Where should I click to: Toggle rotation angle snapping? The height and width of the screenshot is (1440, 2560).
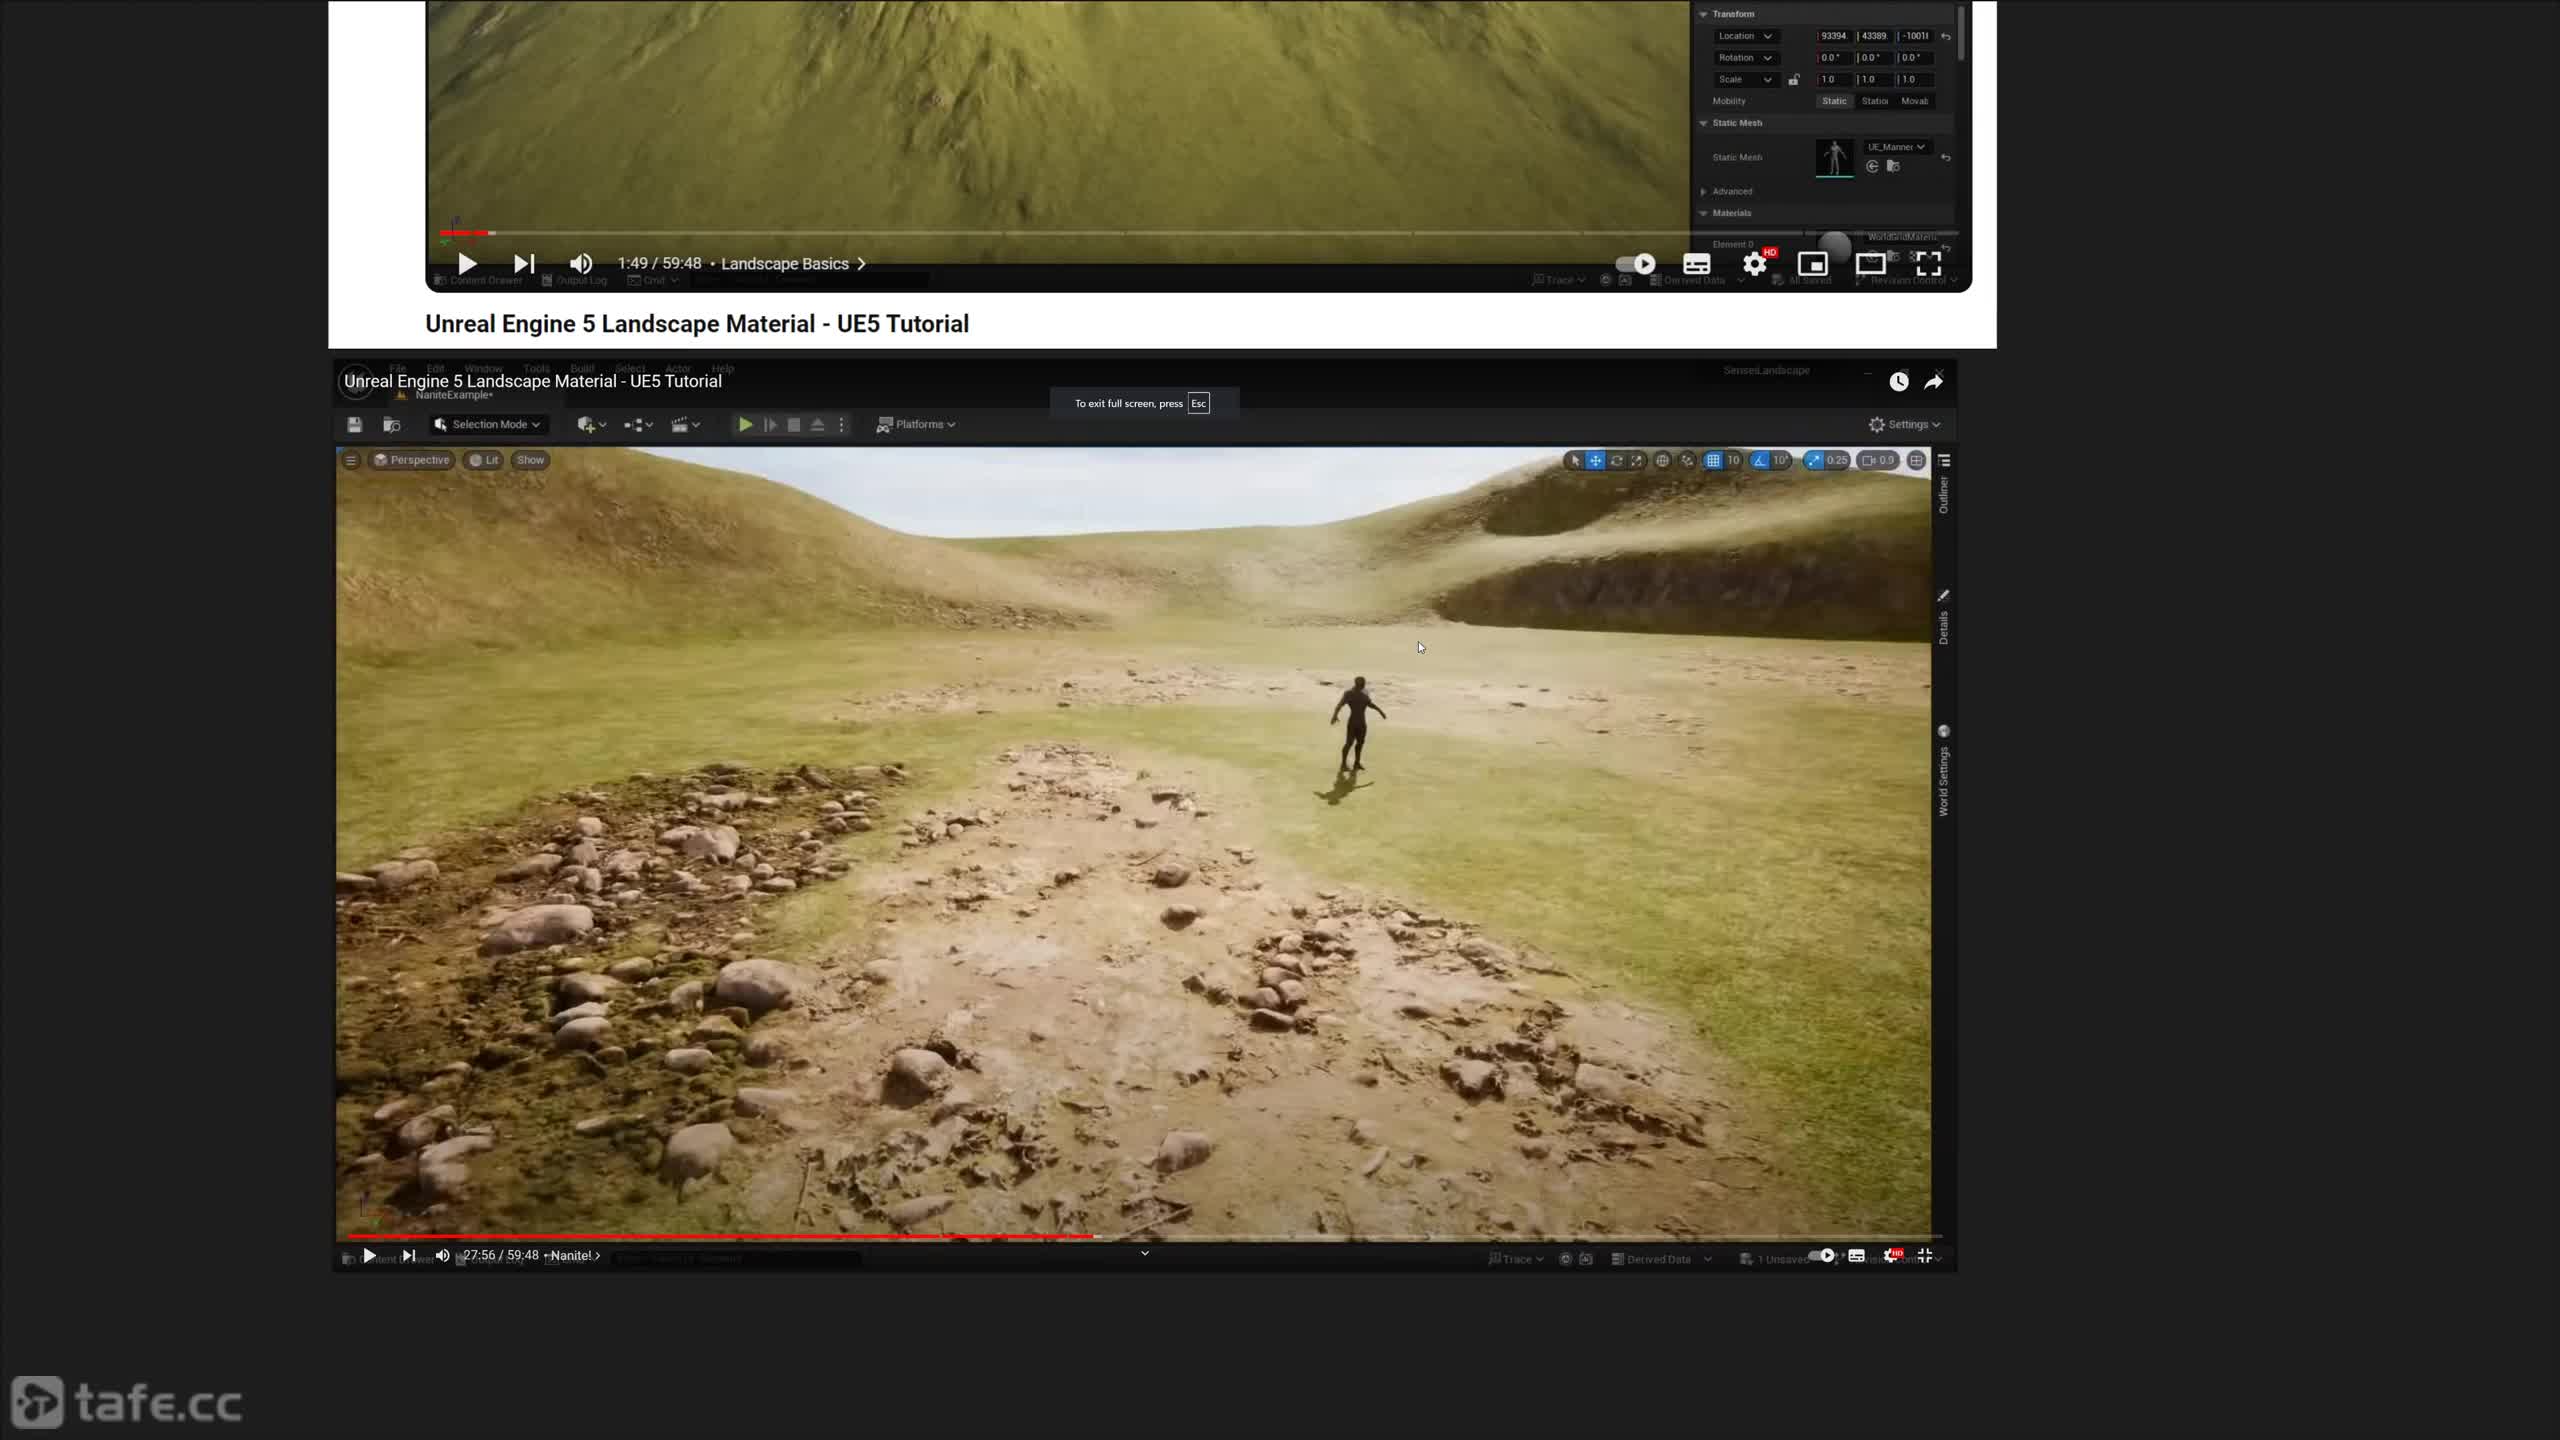(1760, 461)
